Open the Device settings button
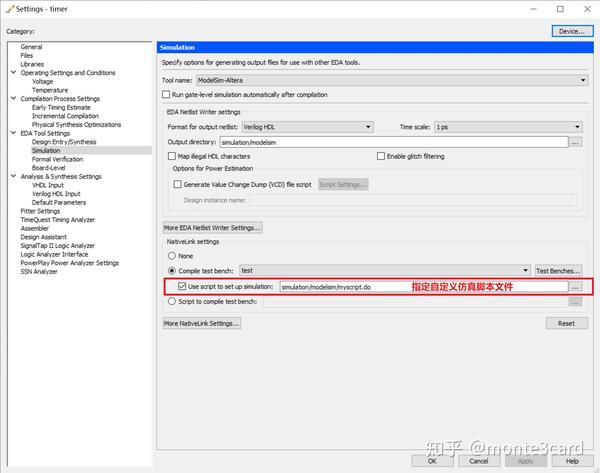Screen dimensions: 600x473 tap(572, 31)
